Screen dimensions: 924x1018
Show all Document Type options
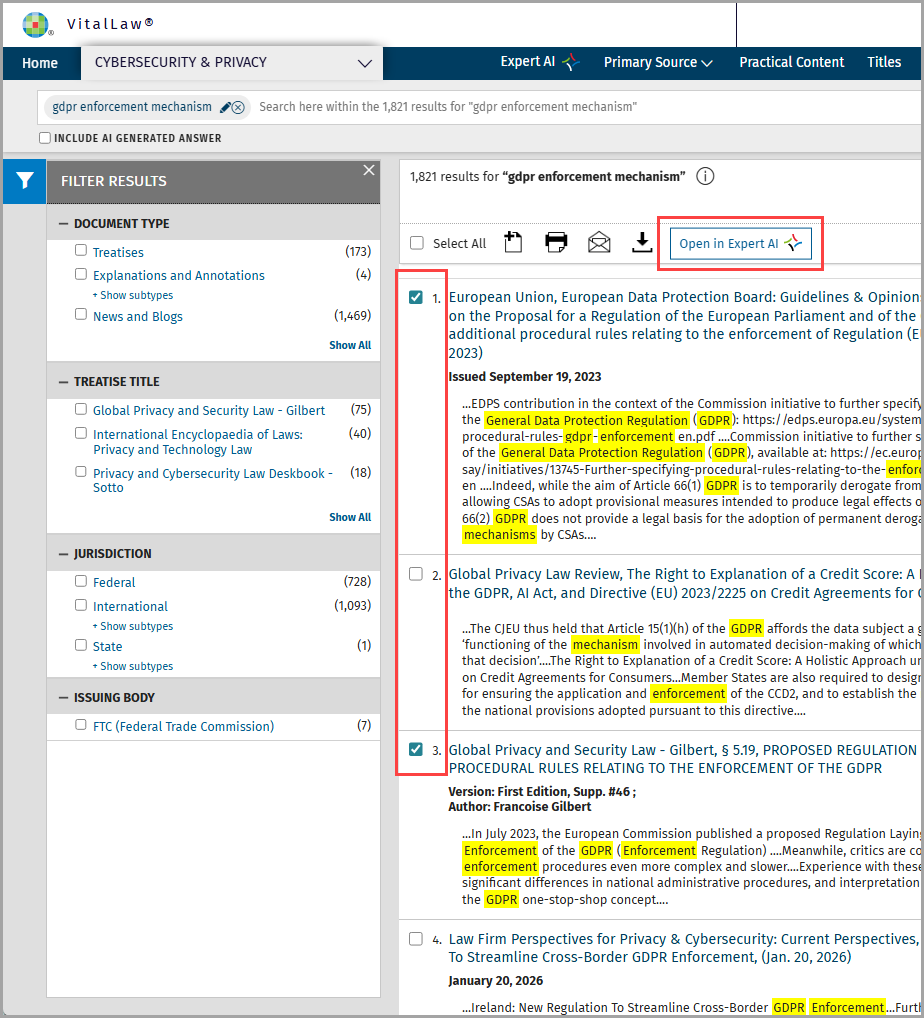coord(350,345)
